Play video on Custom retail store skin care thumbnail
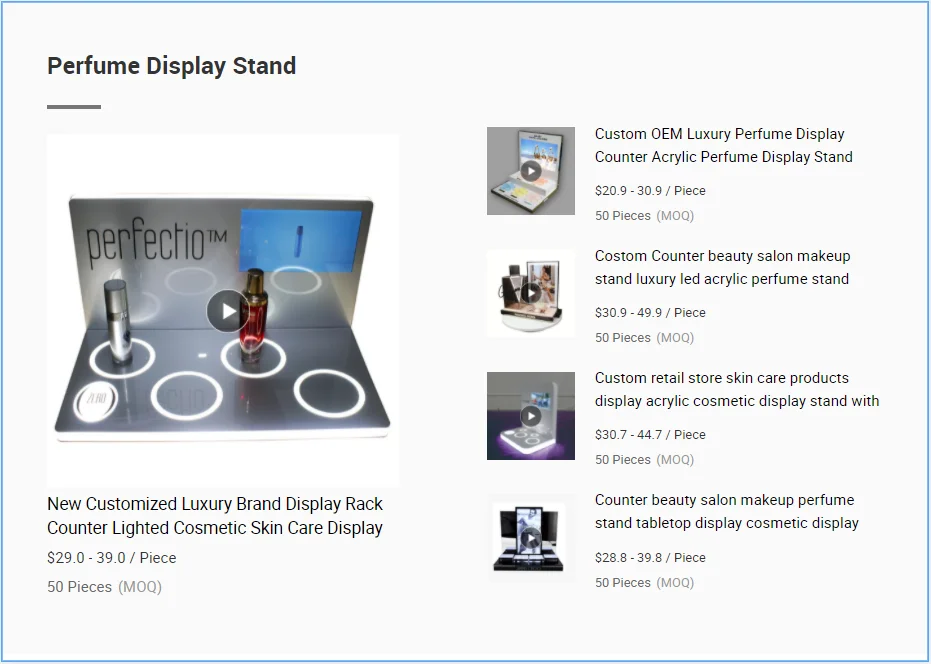The image size is (931, 664). [531, 416]
